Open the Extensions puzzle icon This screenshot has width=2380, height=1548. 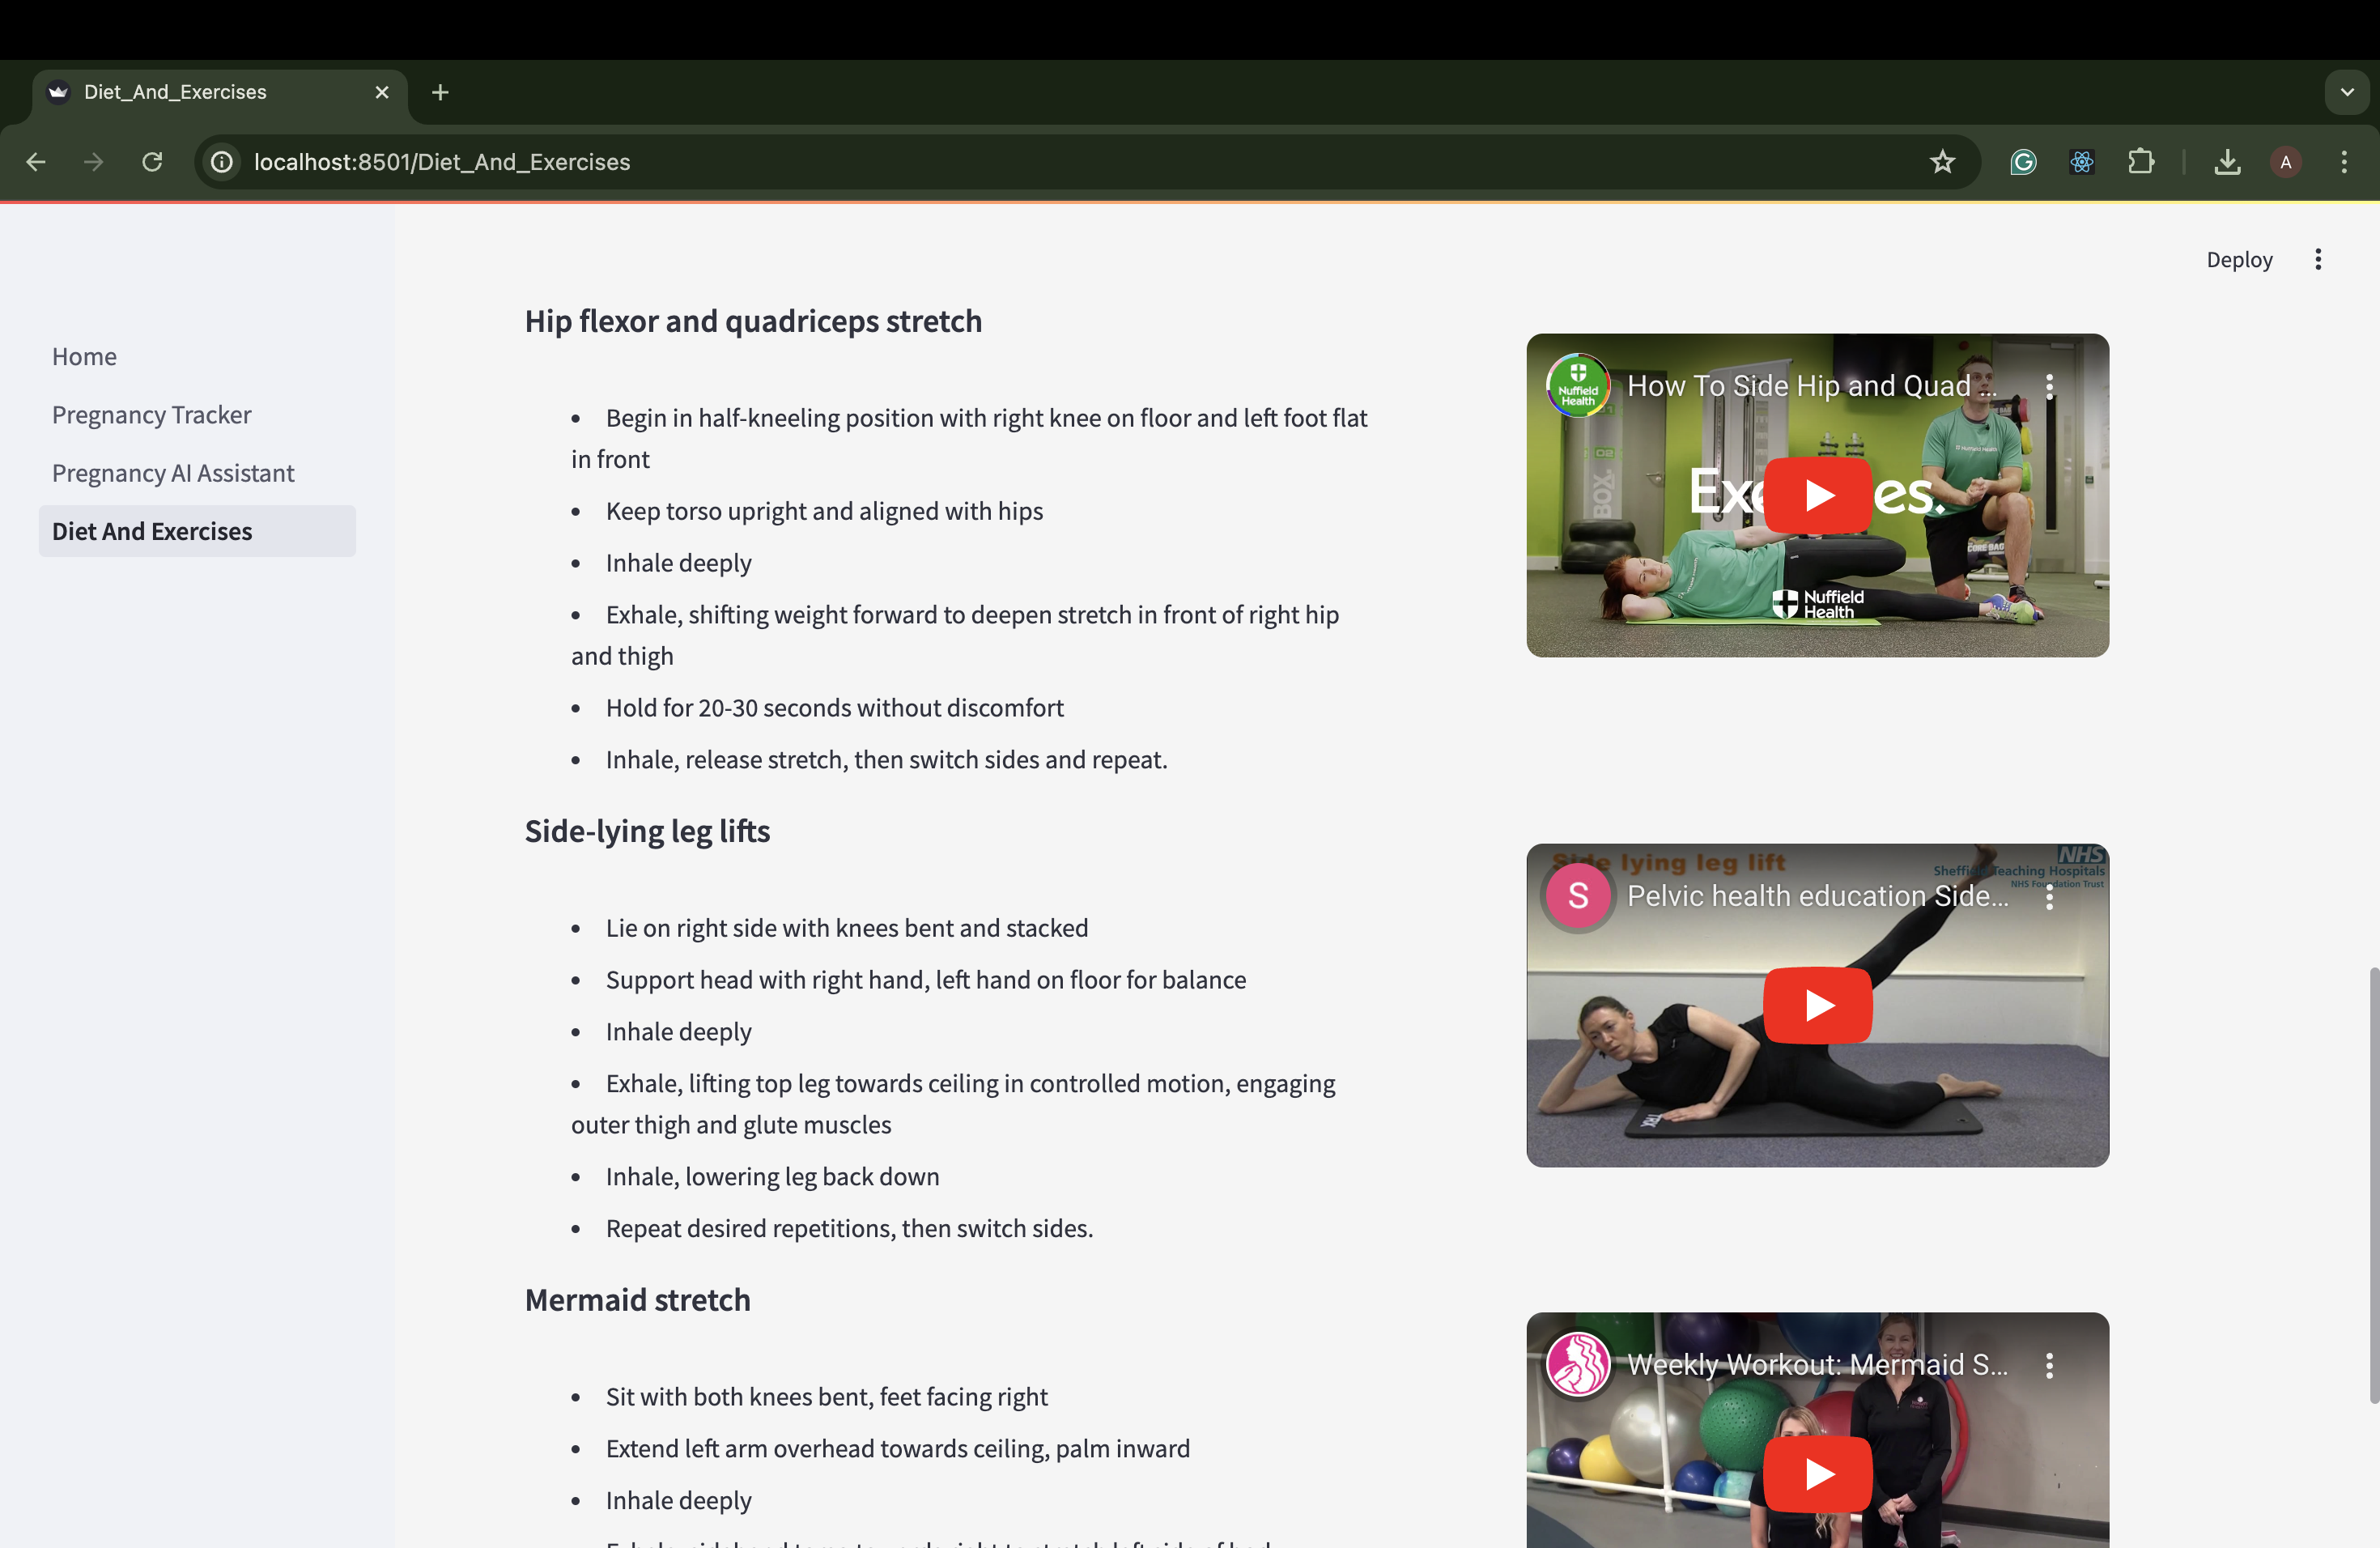click(2141, 162)
